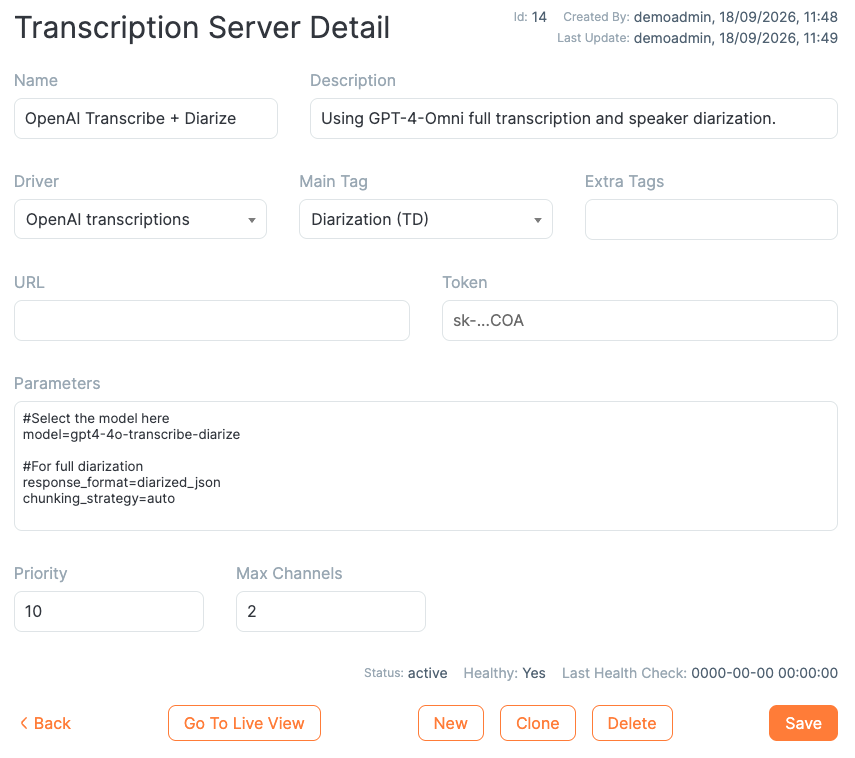The height and width of the screenshot is (758, 855).
Task: Click the Status value active
Action: coord(428,673)
